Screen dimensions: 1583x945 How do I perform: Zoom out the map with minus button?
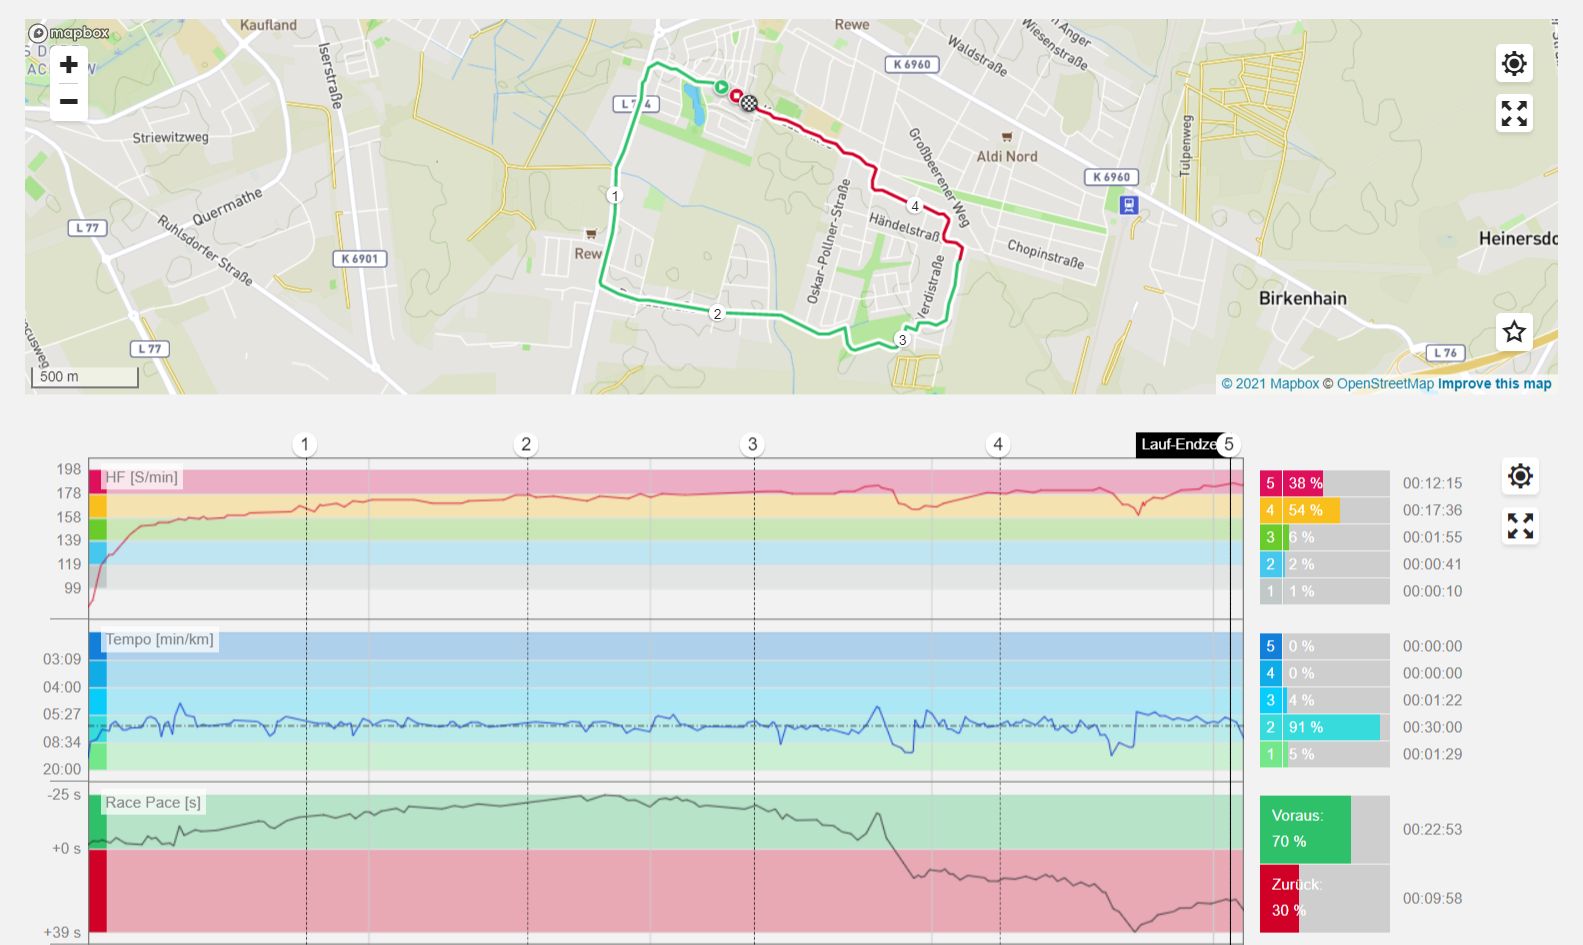pyautogui.click(x=68, y=102)
